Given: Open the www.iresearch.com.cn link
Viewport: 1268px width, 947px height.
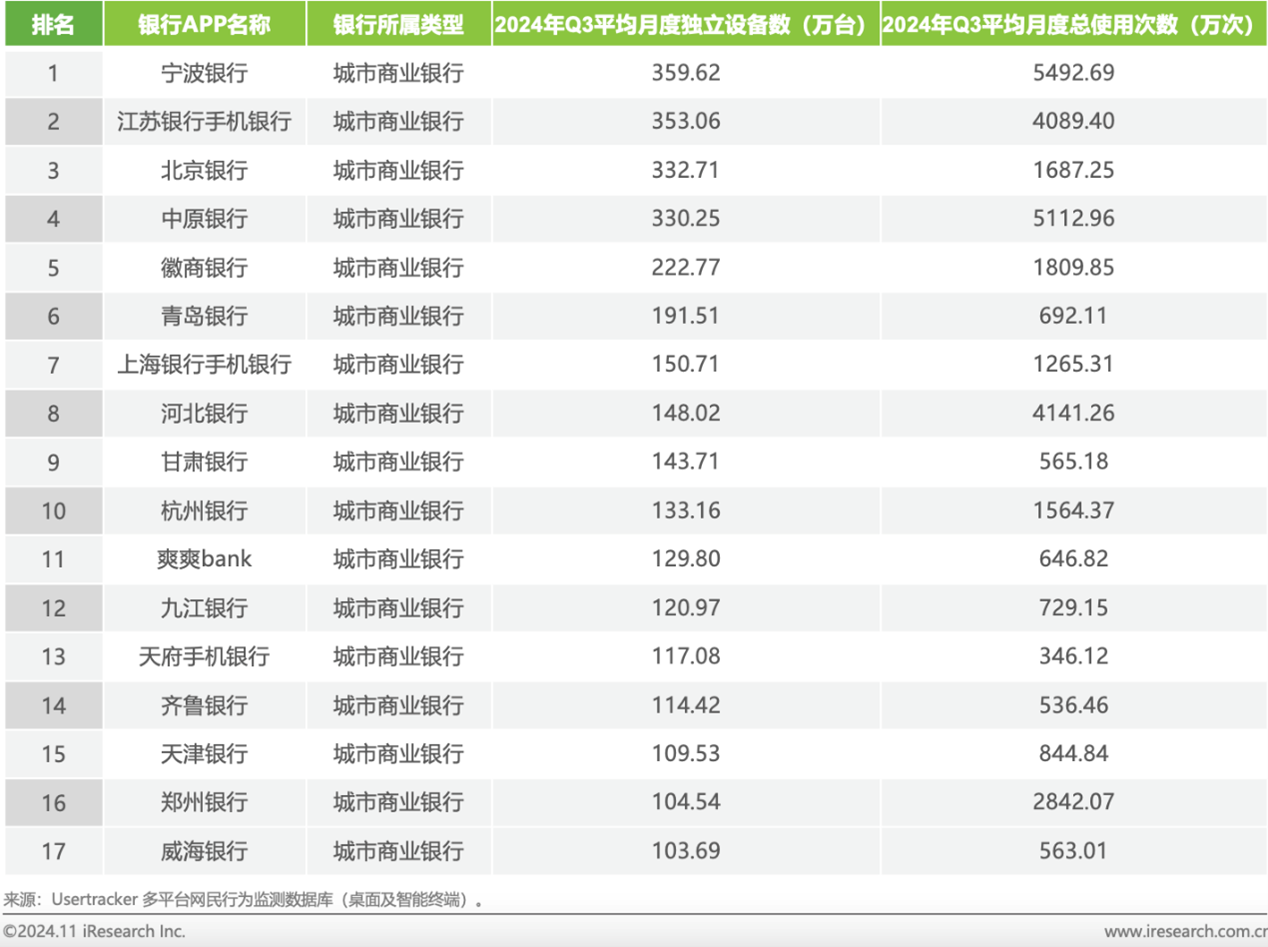Looking at the screenshot, I should (1185, 931).
